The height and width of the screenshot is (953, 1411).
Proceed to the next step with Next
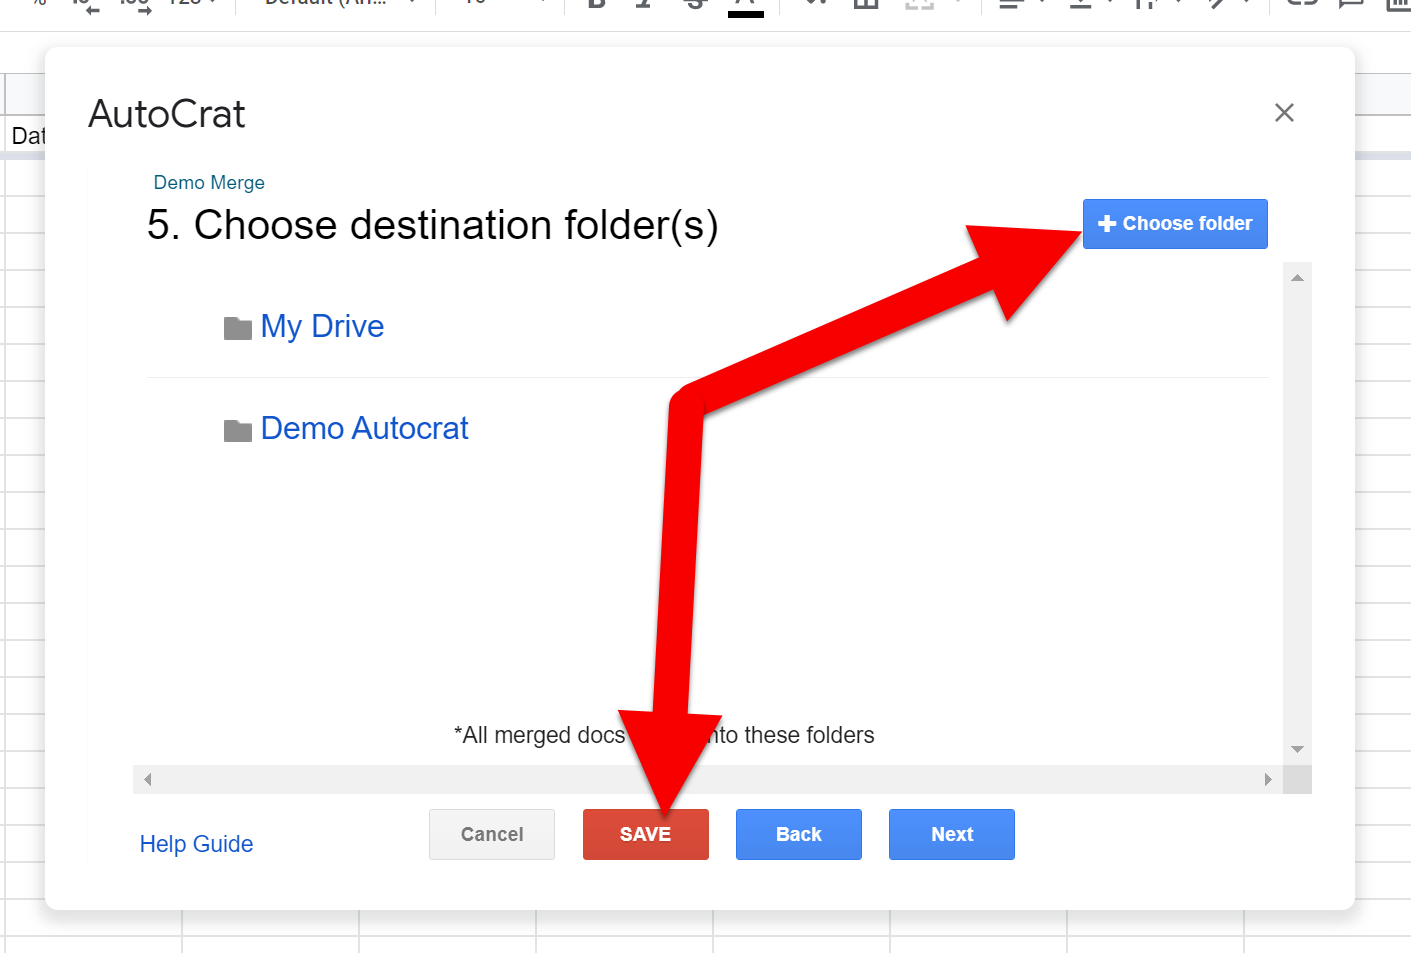952,834
